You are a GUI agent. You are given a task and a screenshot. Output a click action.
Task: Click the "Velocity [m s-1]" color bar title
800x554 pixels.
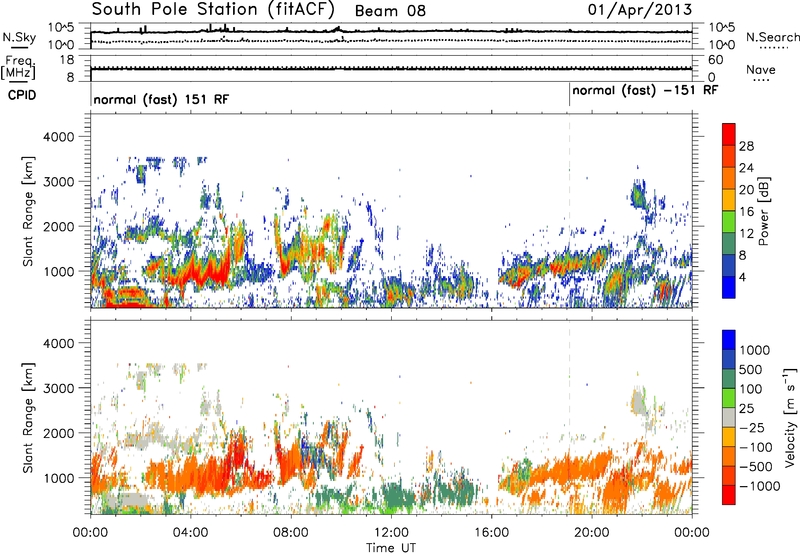(790, 416)
